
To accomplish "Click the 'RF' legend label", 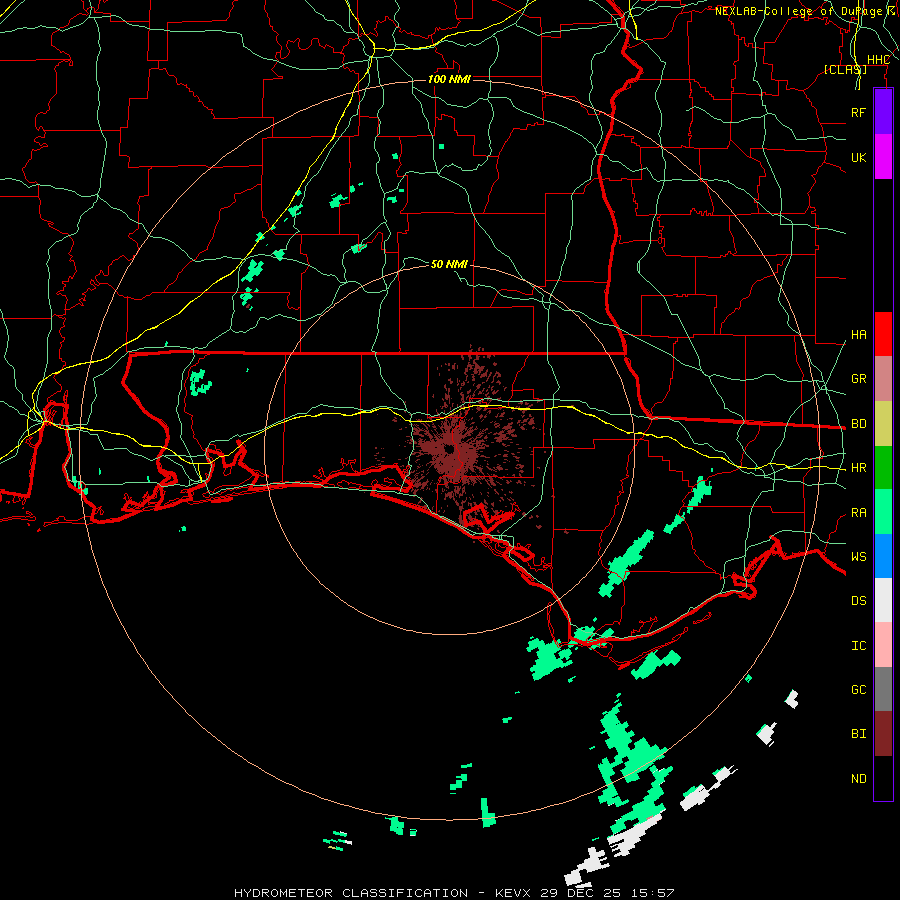I will [858, 112].
